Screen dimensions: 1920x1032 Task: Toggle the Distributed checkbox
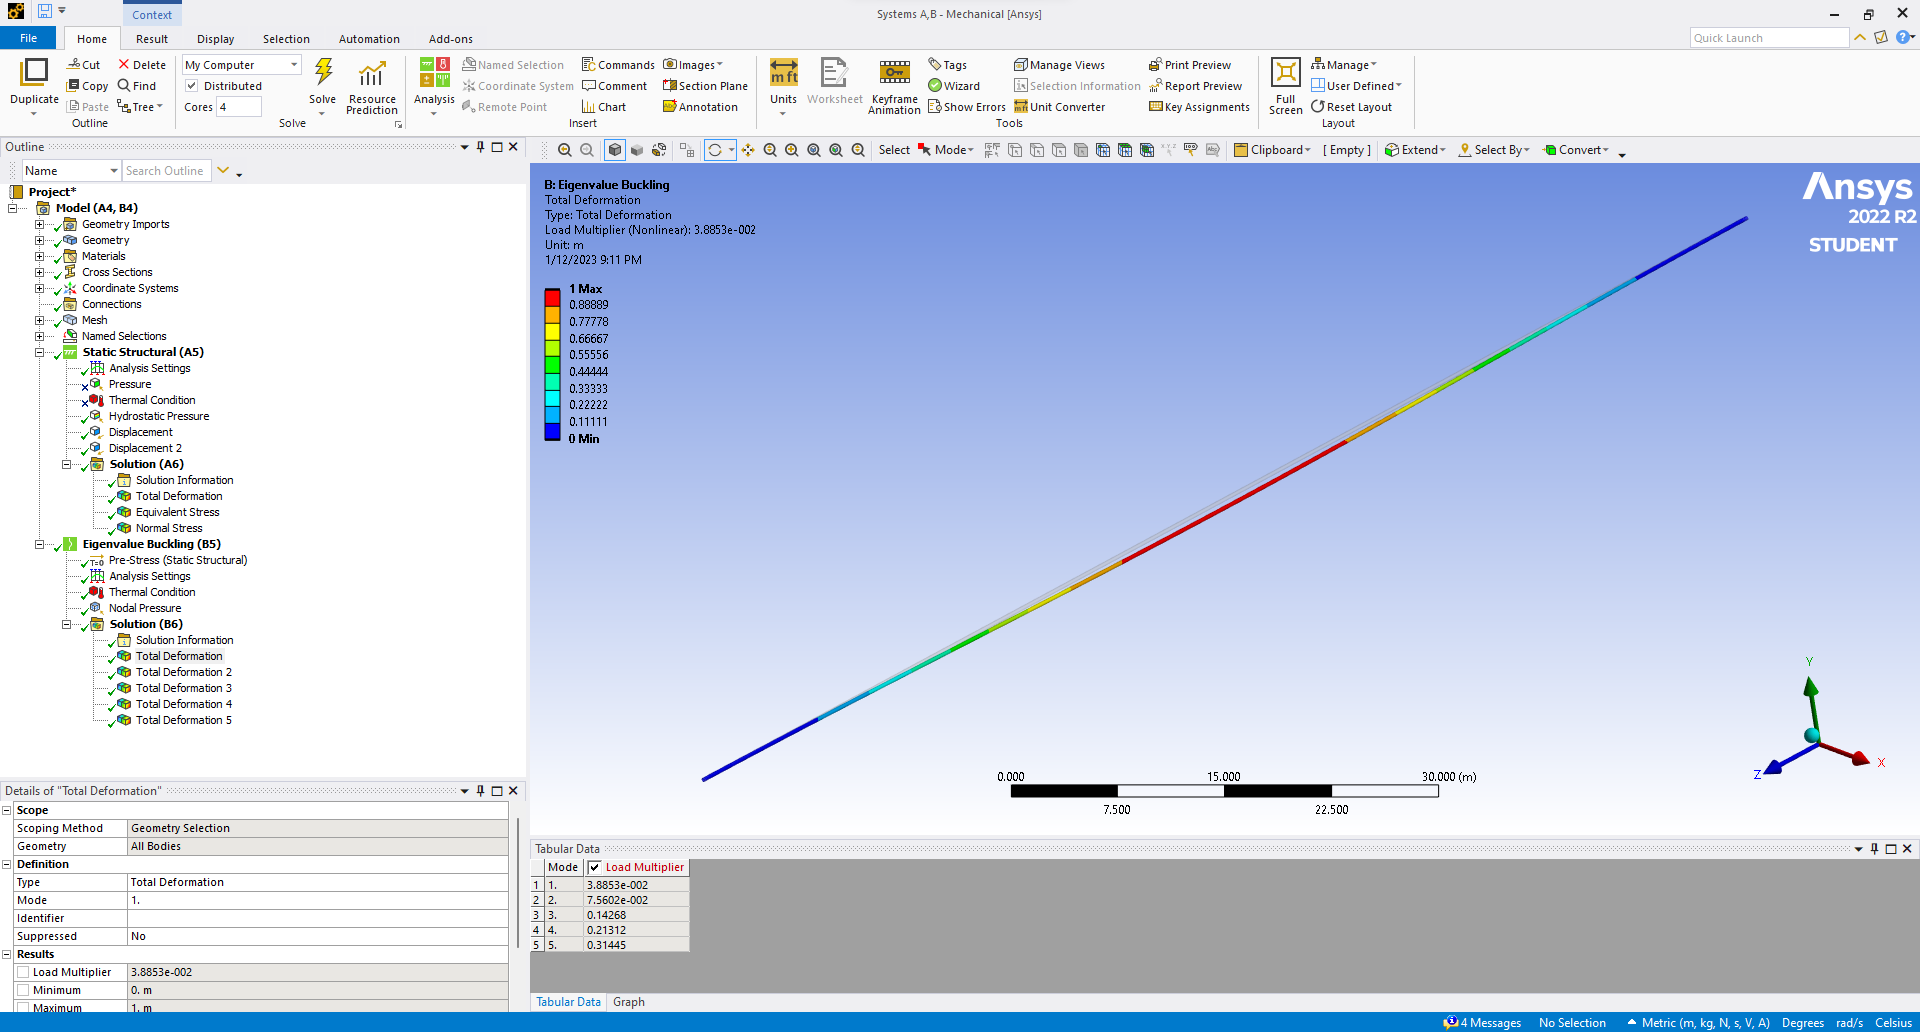192,86
